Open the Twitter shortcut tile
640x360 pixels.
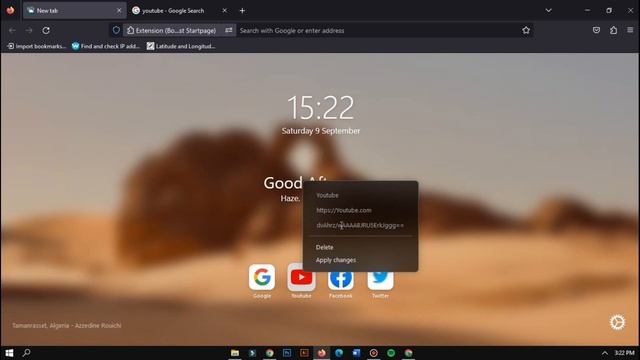380,279
